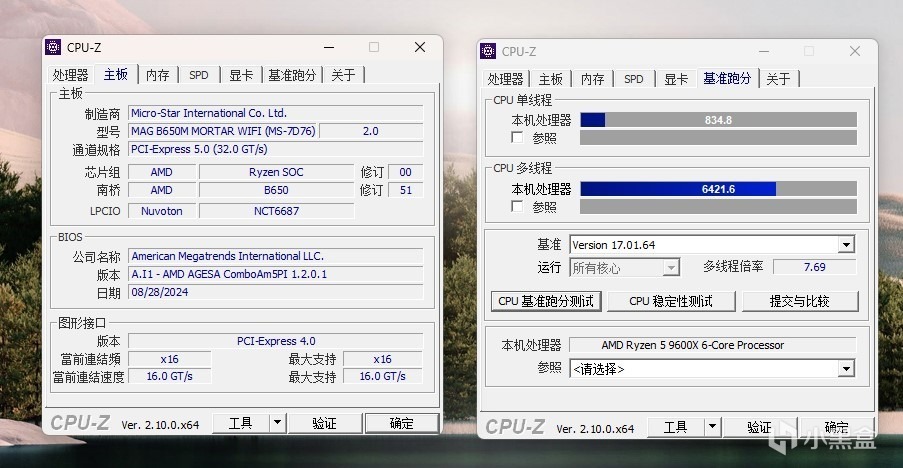Open 主板 tab in right window
This screenshot has width=903, height=468.
click(x=550, y=79)
